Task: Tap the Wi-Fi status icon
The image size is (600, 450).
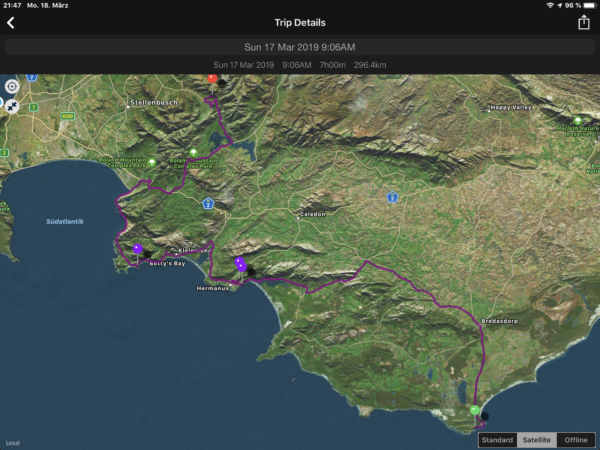Action: pos(550,5)
